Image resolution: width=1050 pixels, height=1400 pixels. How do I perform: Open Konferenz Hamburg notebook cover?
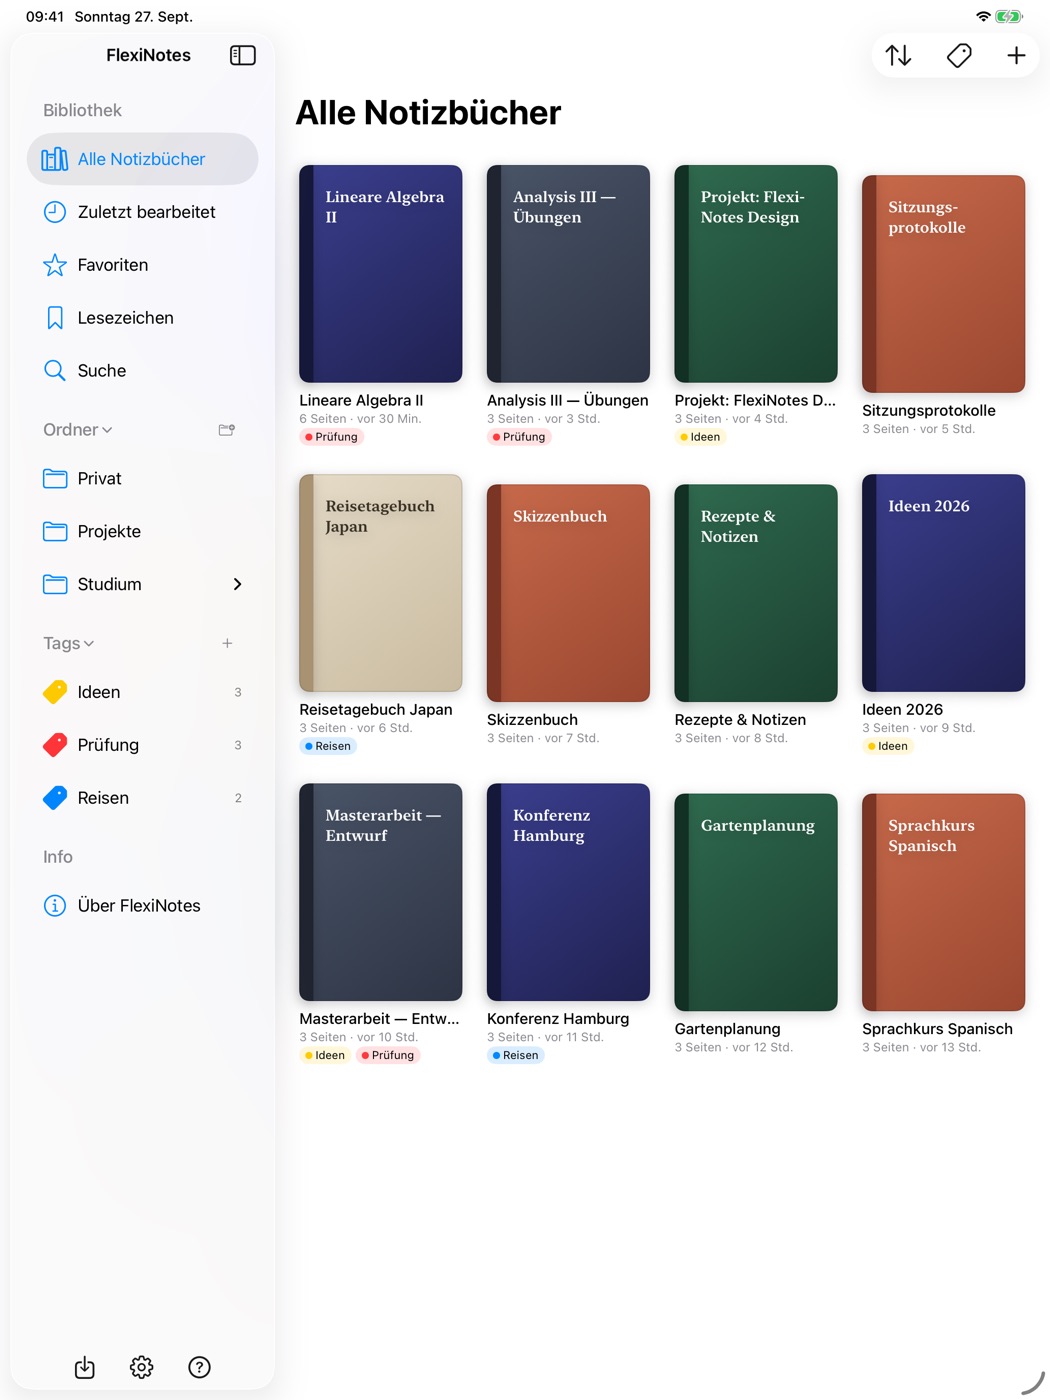pos(568,892)
